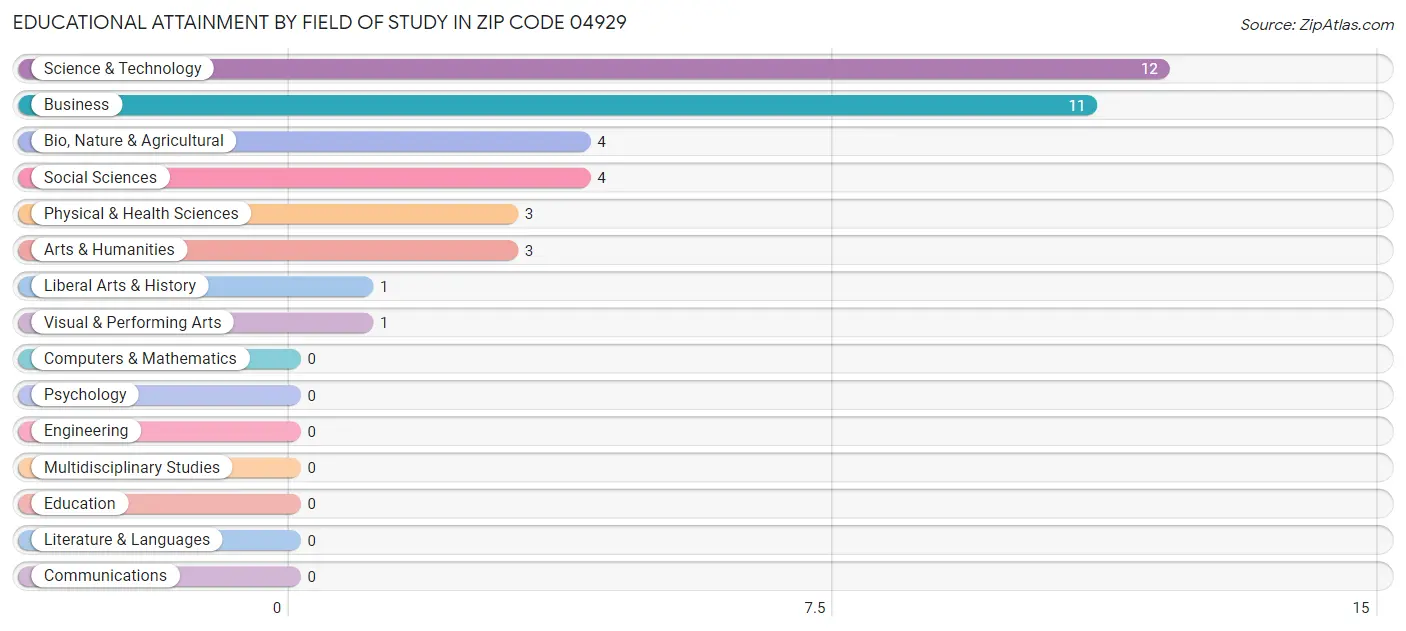
Task: Click the value 1 beside Liberal Arts & History
Action: coord(384,287)
